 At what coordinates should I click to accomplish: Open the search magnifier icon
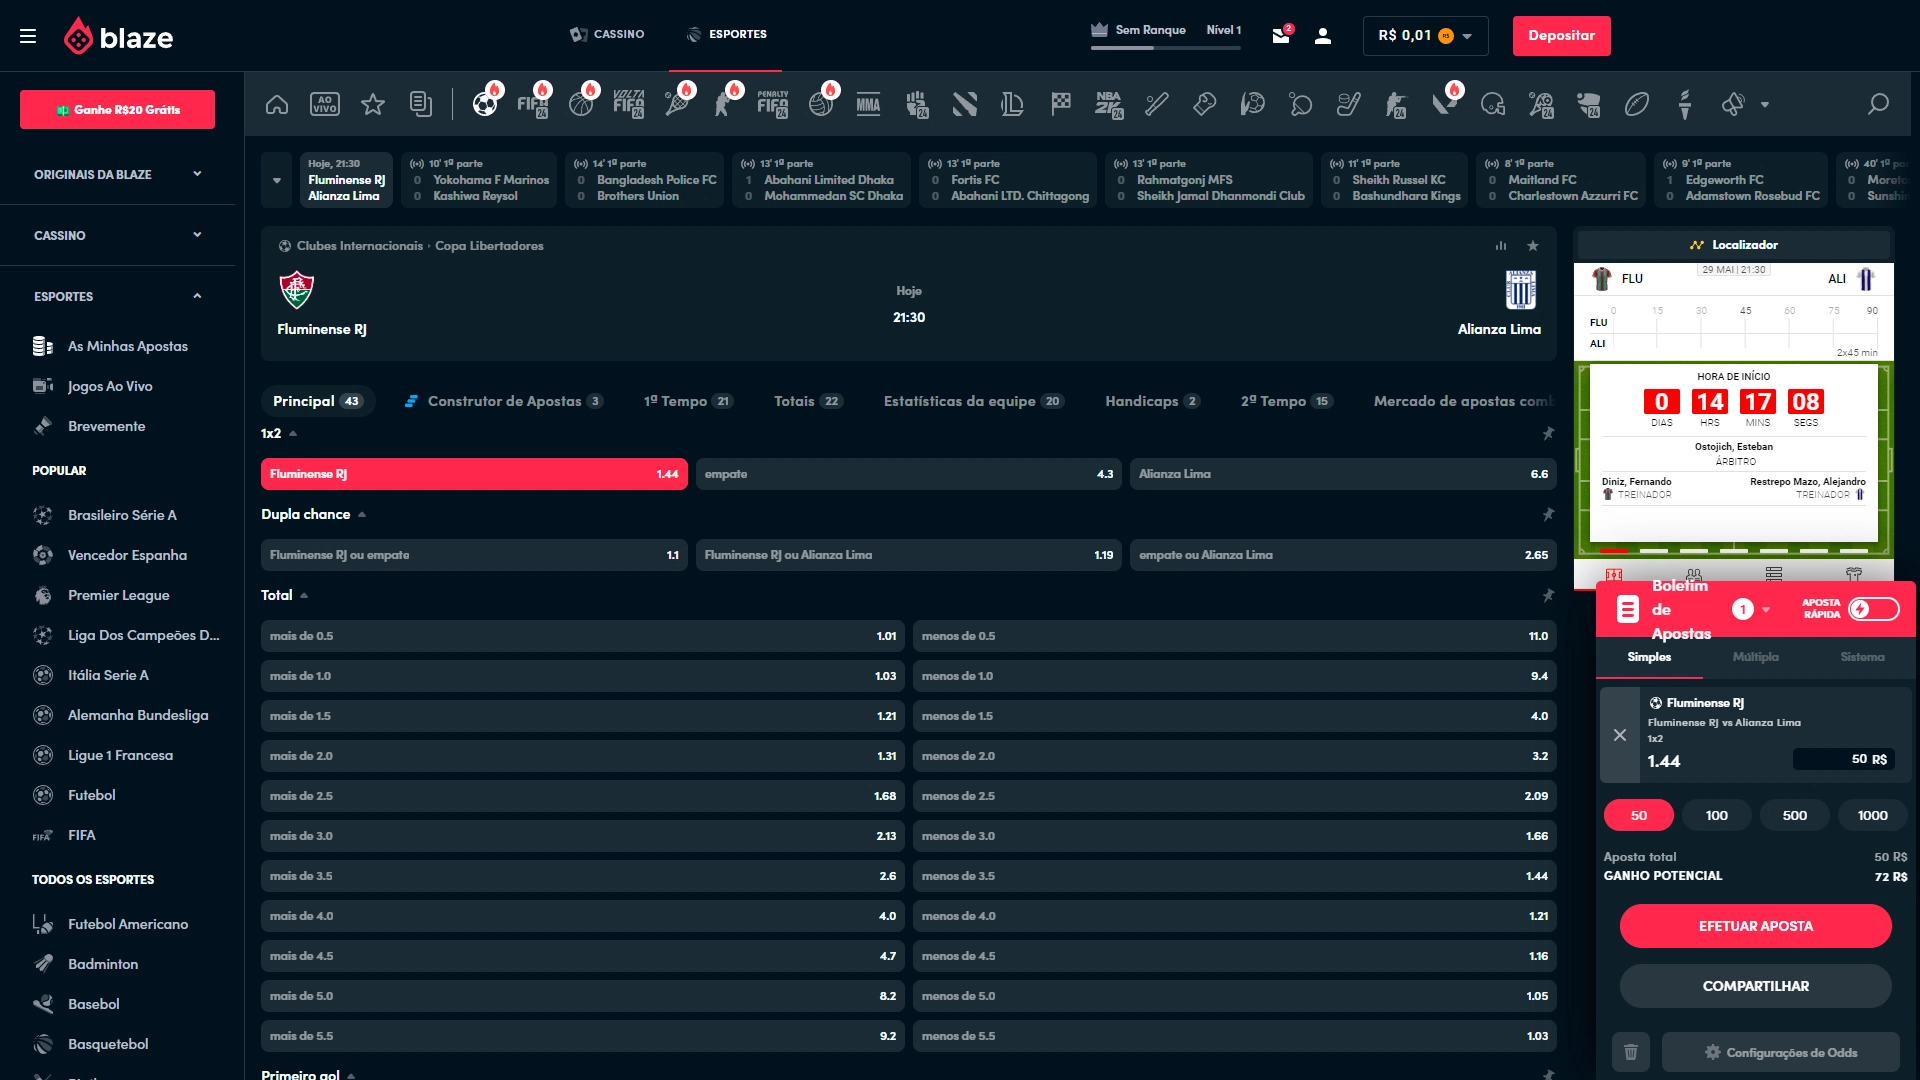pyautogui.click(x=1876, y=103)
